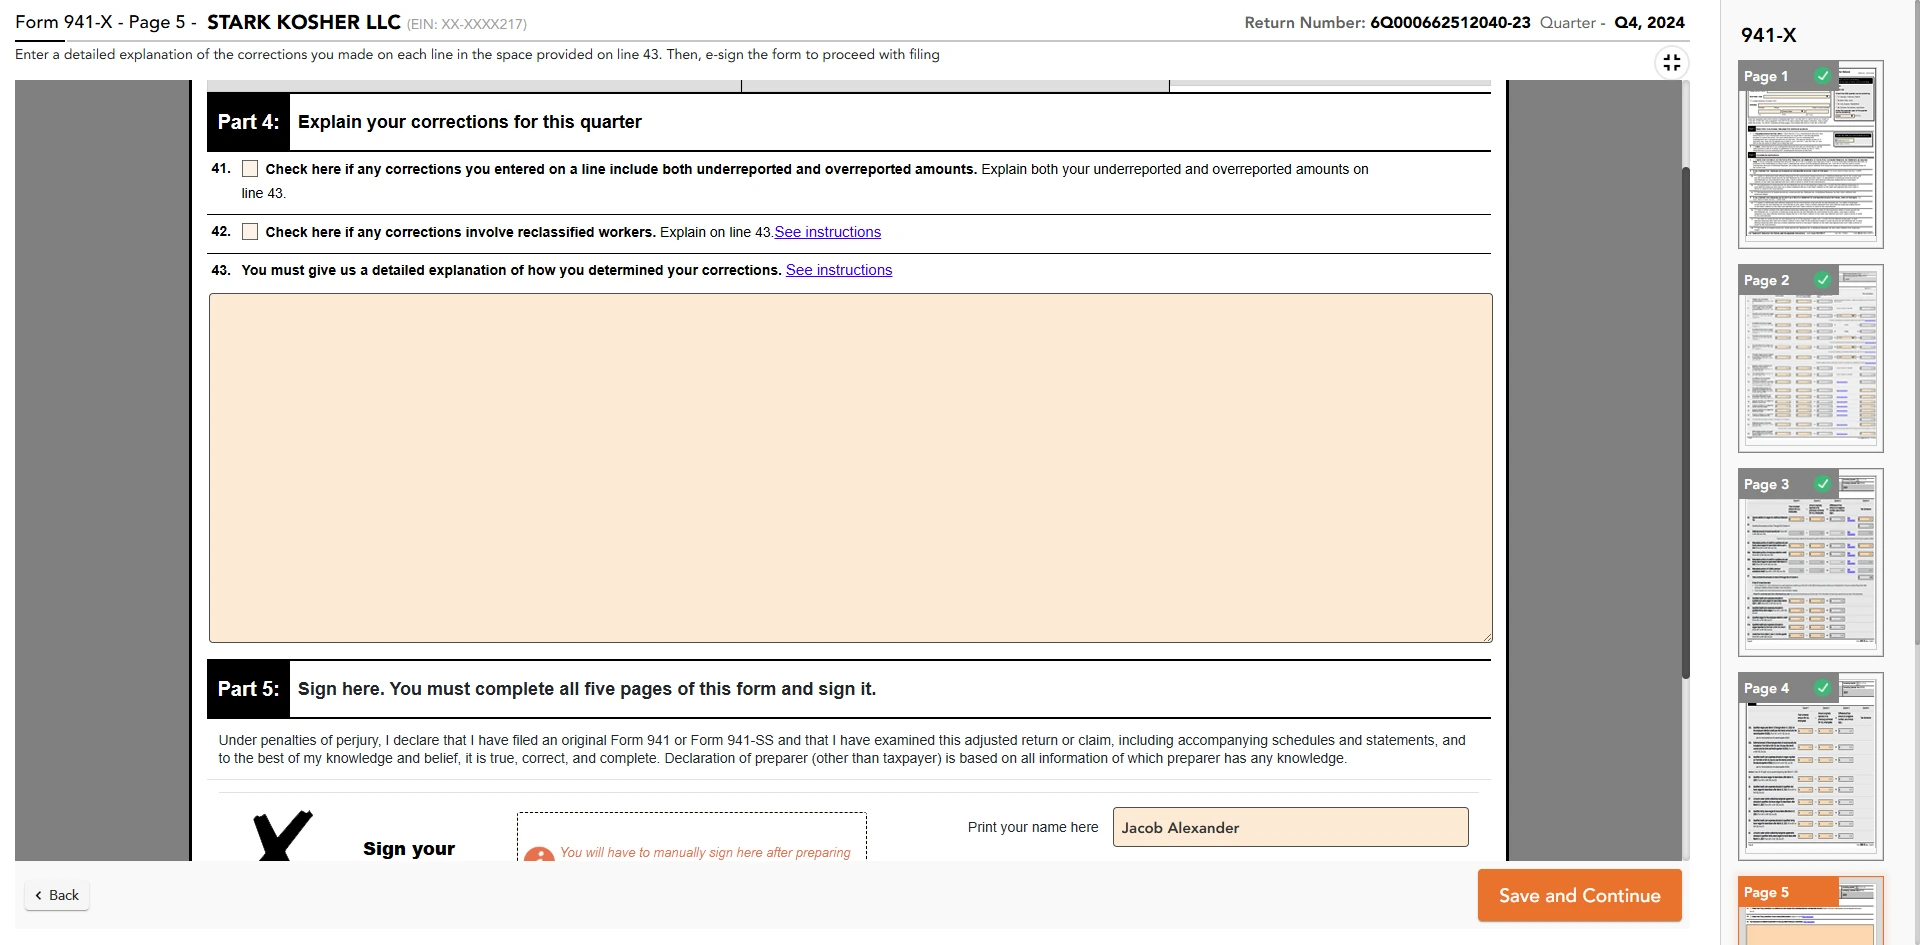
Task: Click the Part 4 heading label
Action: (x=248, y=122)
